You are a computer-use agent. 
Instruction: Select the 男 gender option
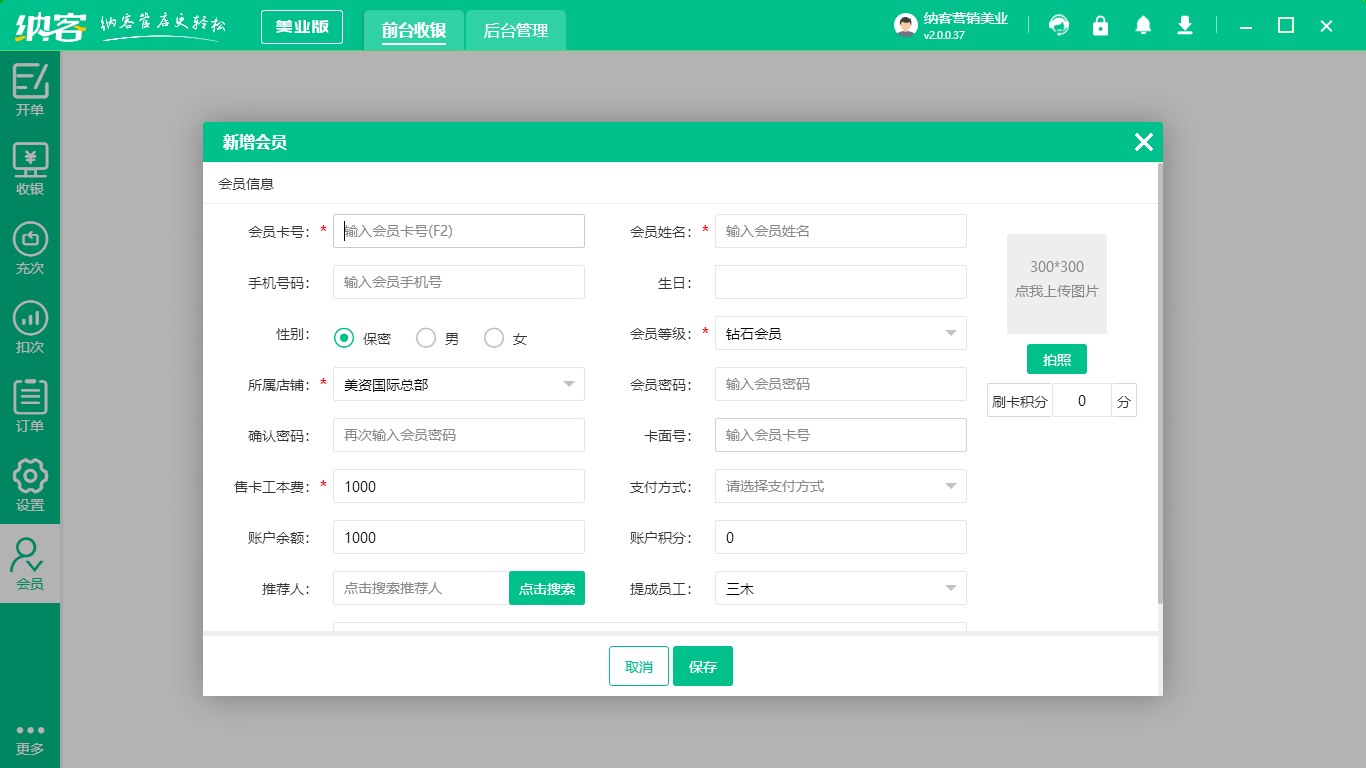click(x=424, y=338)
